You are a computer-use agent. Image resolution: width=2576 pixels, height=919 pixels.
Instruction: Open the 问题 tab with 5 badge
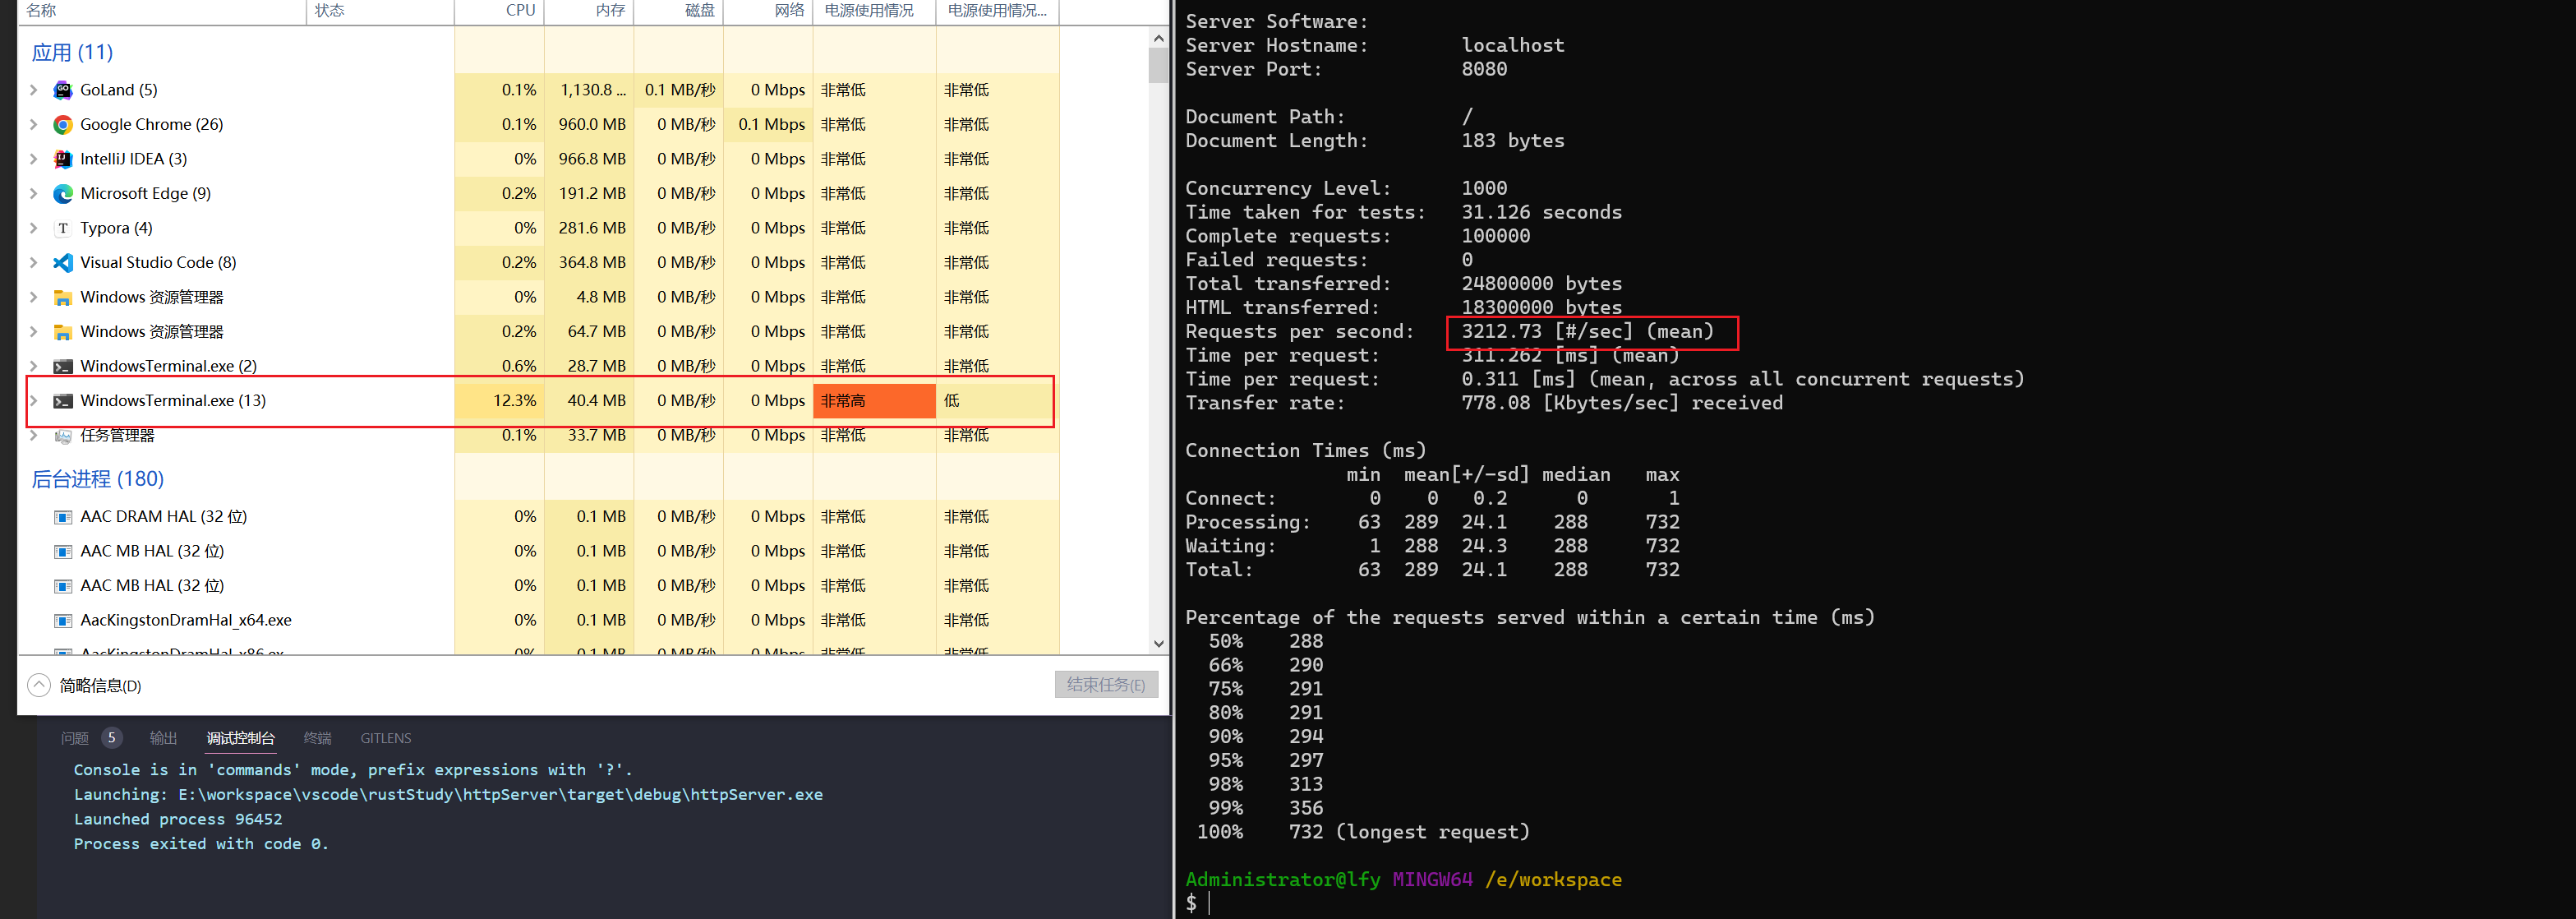coord(75,738)
